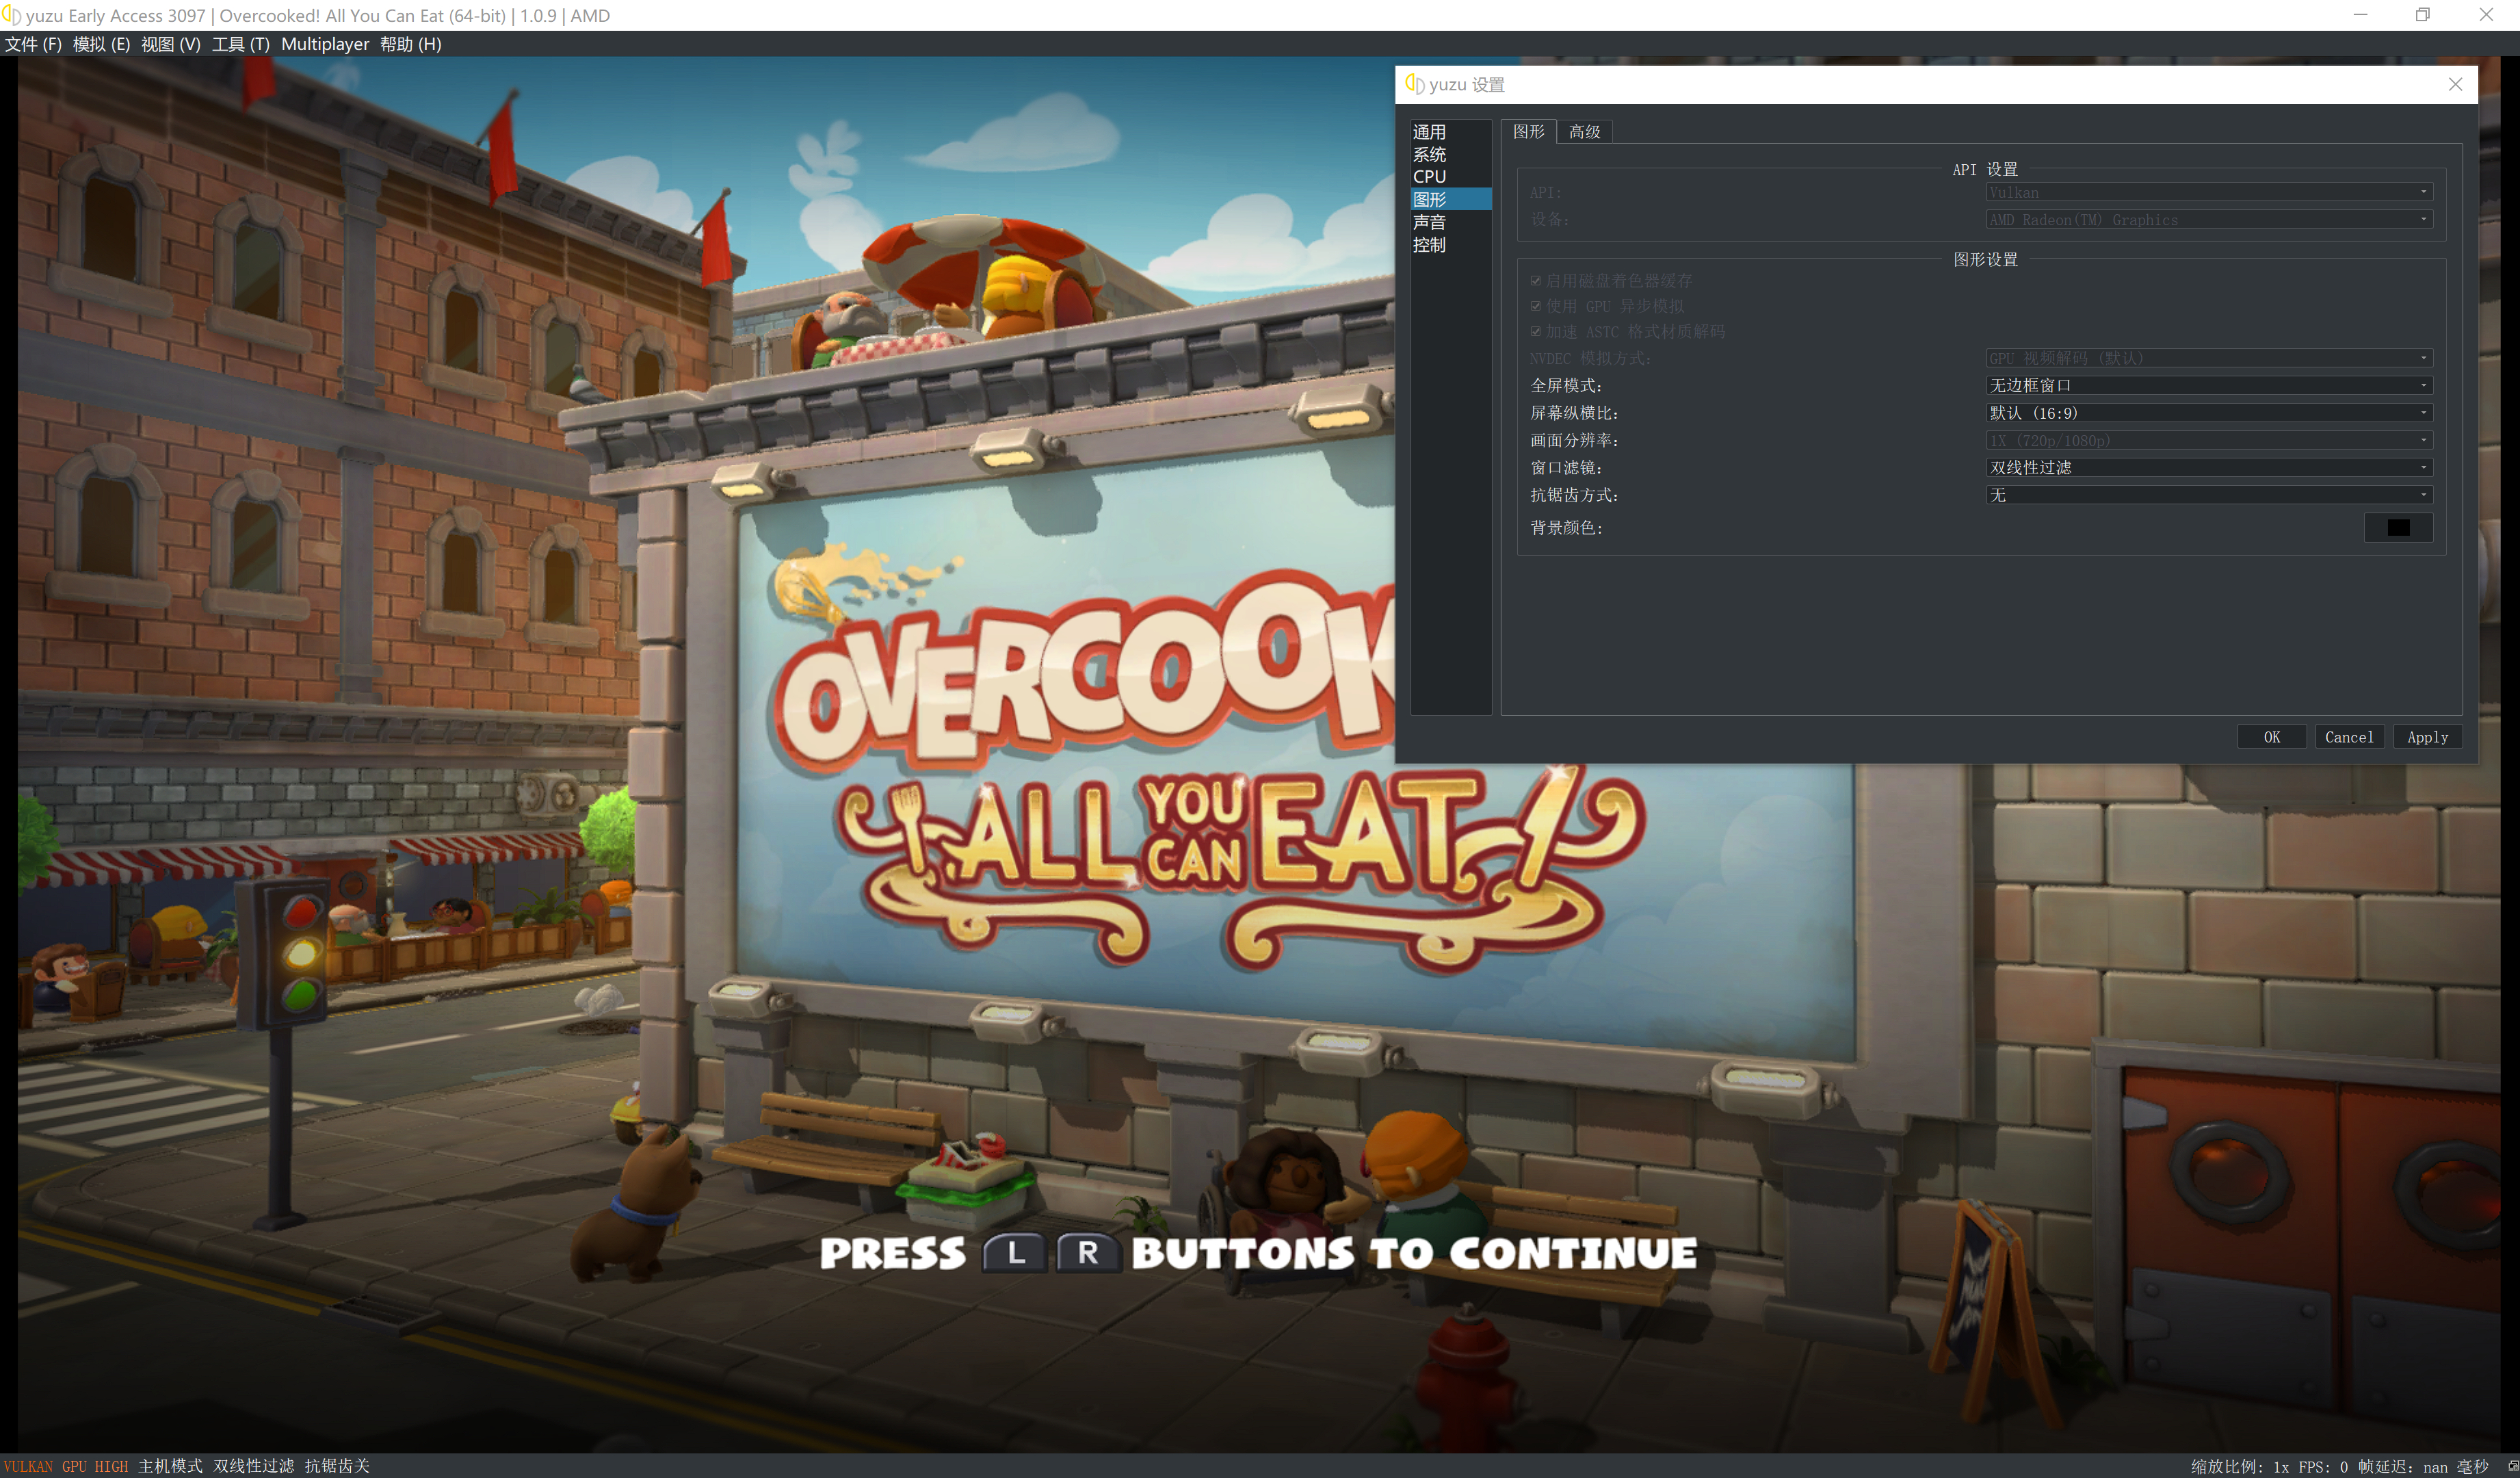Open the 抗锯齿方式 dropdown
2520x1478 pixels.
(2208, 495)
